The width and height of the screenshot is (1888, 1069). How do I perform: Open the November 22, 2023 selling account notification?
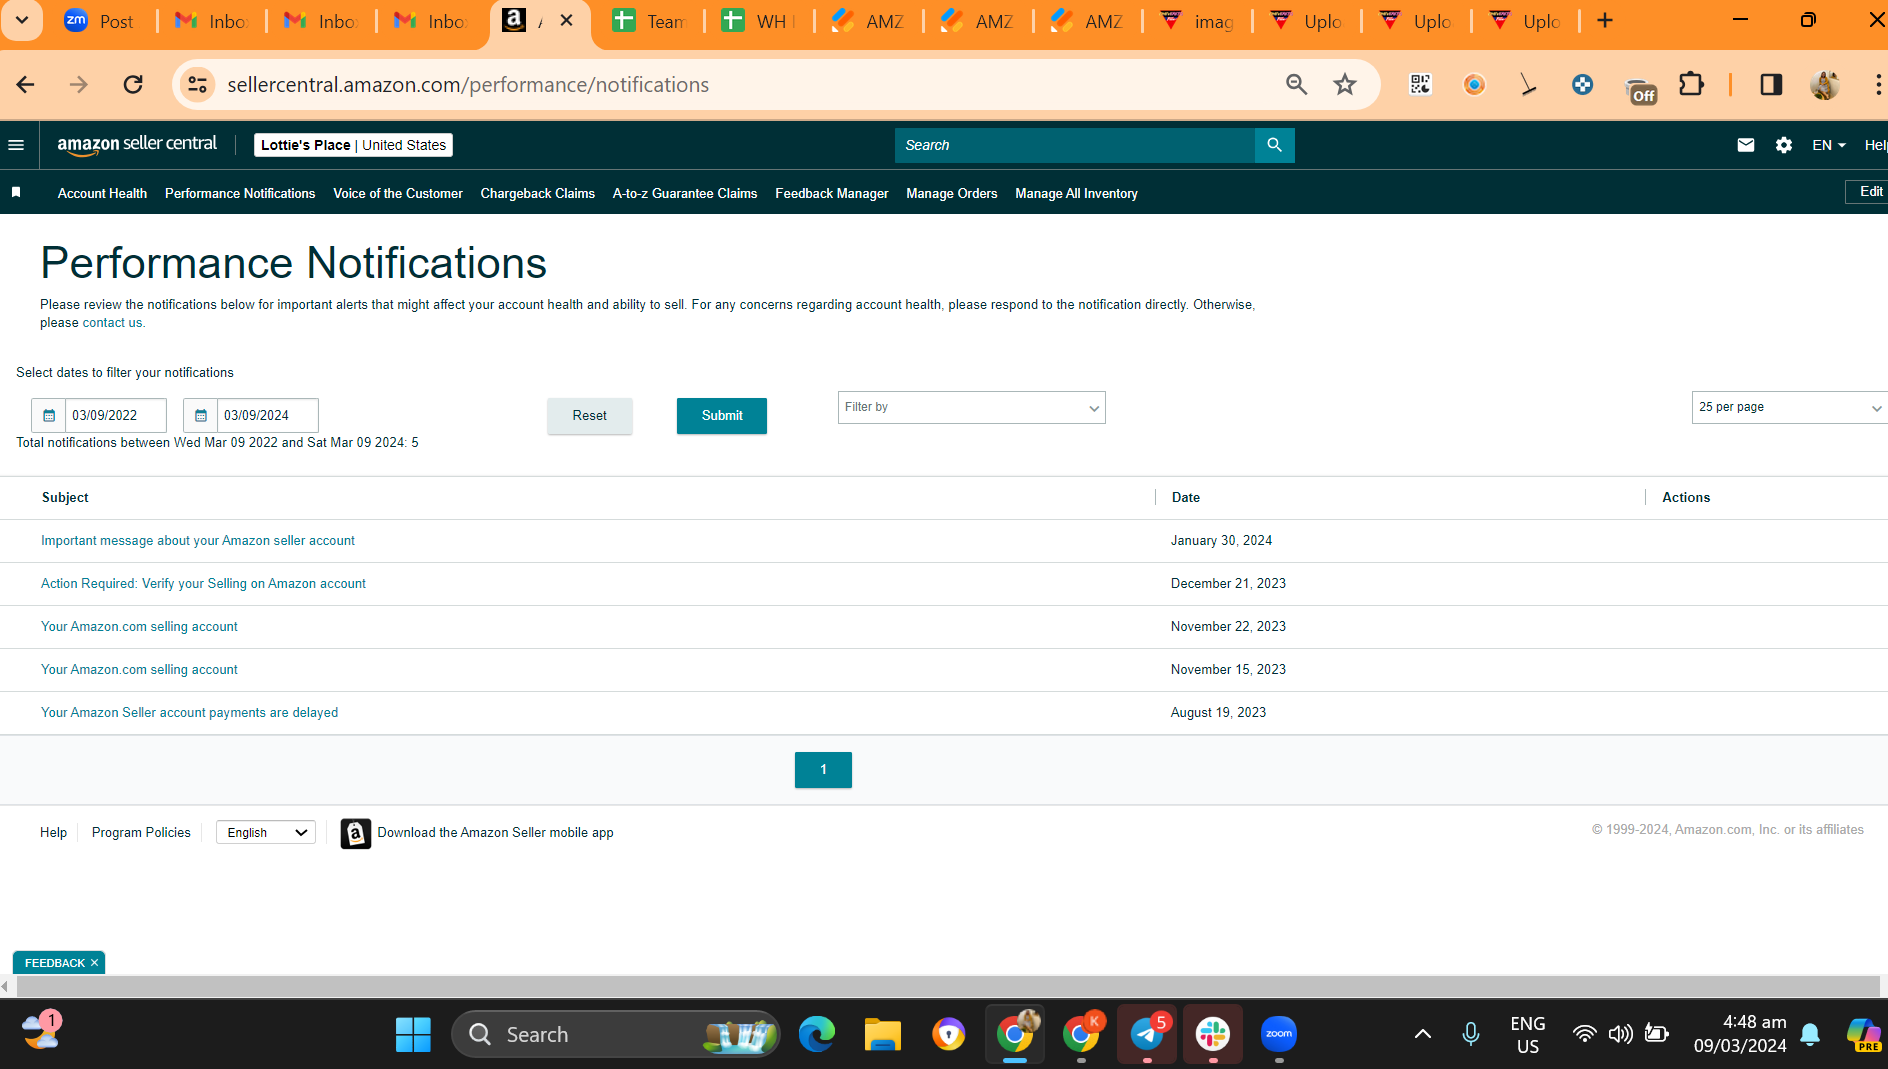[x=139, y=627]
